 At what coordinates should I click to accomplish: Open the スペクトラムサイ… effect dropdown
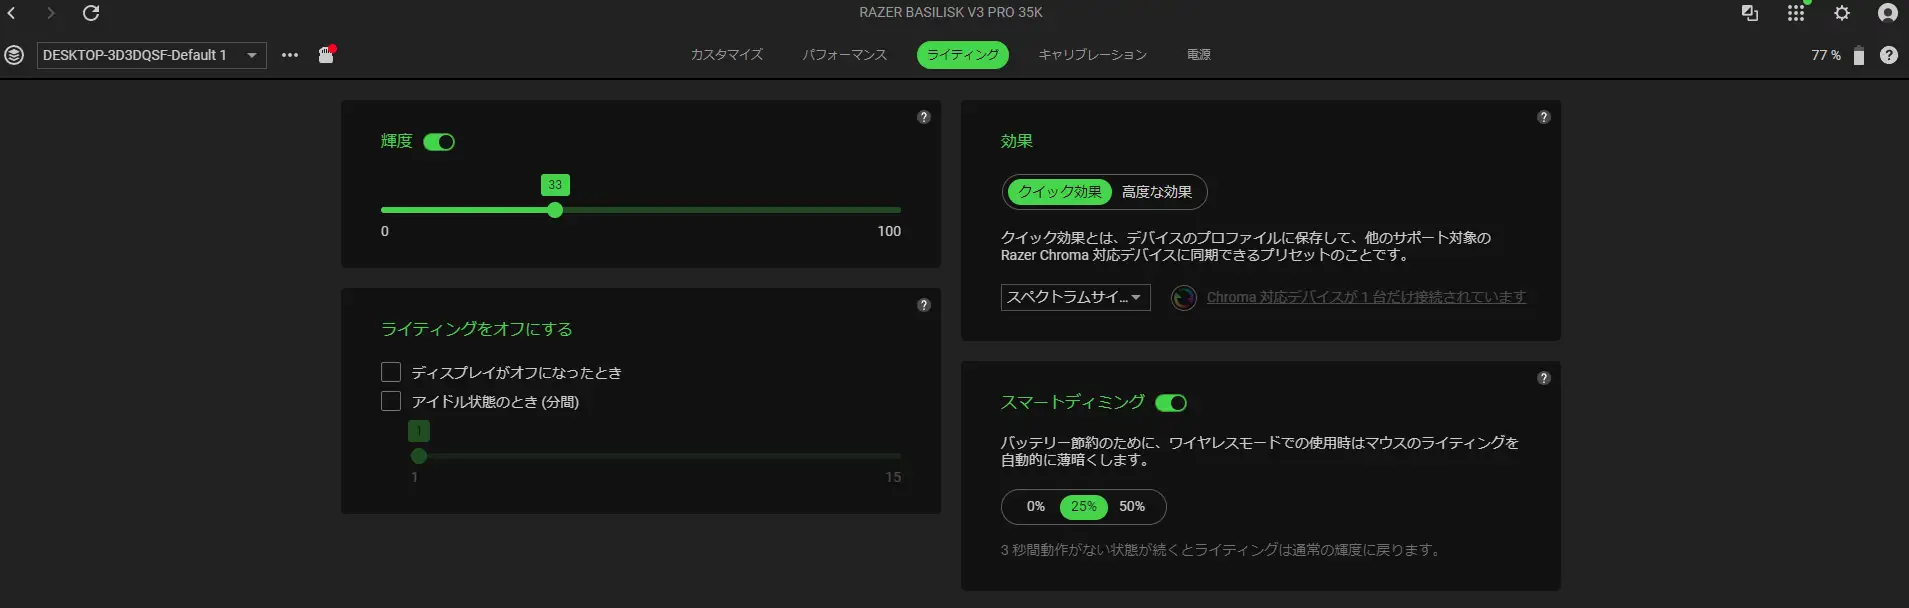pyautogui.click(x=1076, y=297)
